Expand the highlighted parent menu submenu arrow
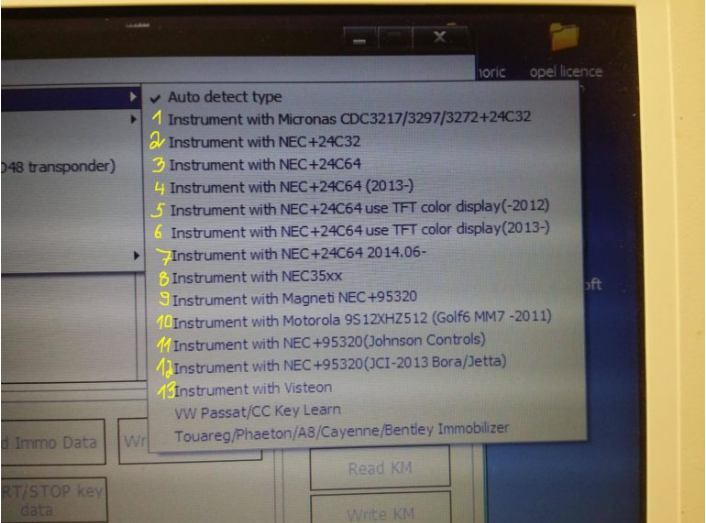 click(x=134, y=97)
